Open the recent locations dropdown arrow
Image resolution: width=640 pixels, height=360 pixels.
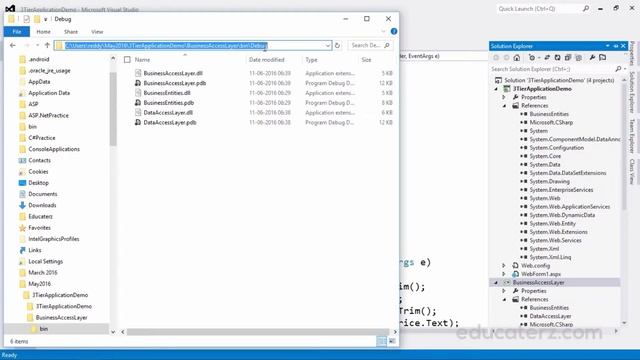[x=38, y=45]
